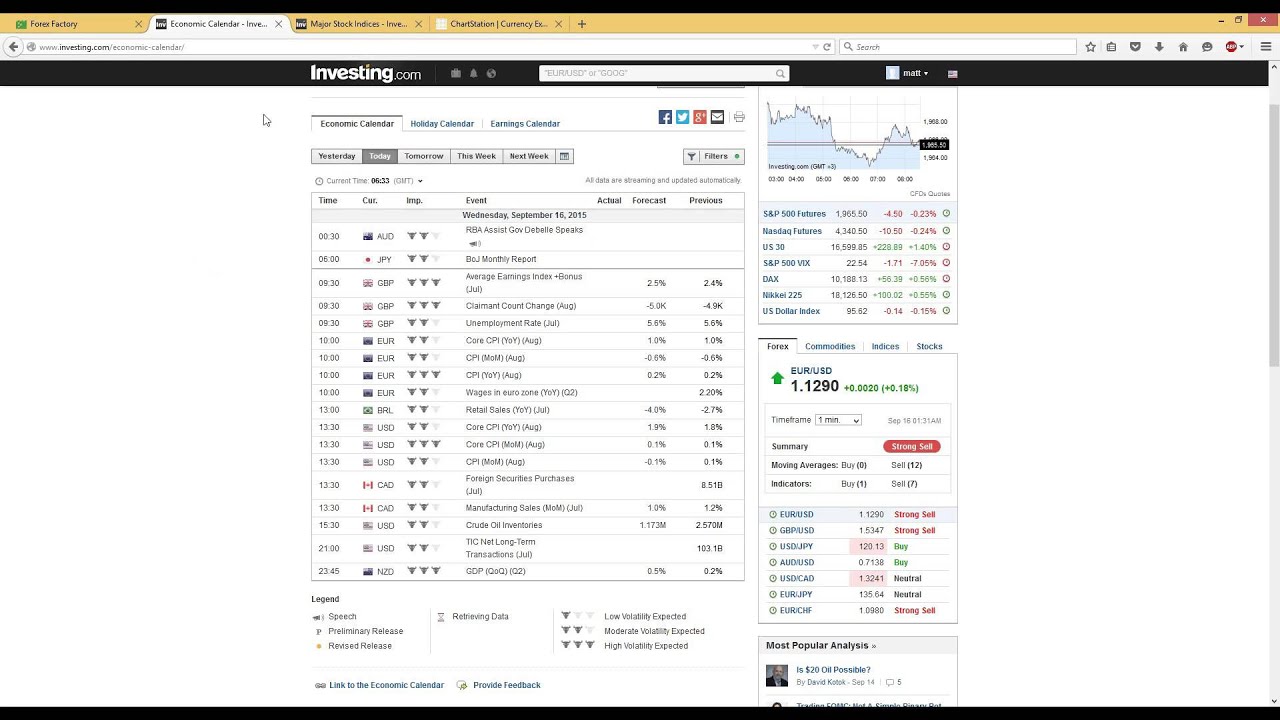Click the matt user avatar
This screenshot has width=1280, height=720.
(892, 73)
